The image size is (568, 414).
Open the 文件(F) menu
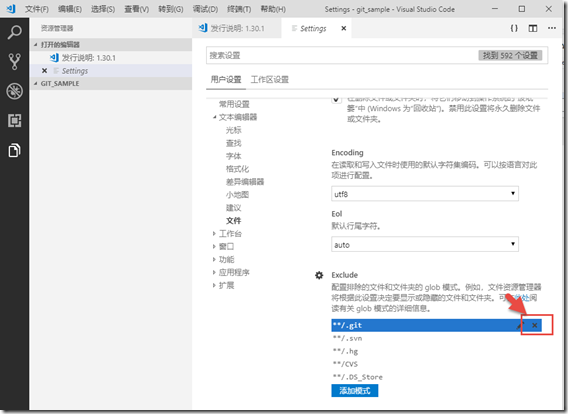tap(37, 9)
